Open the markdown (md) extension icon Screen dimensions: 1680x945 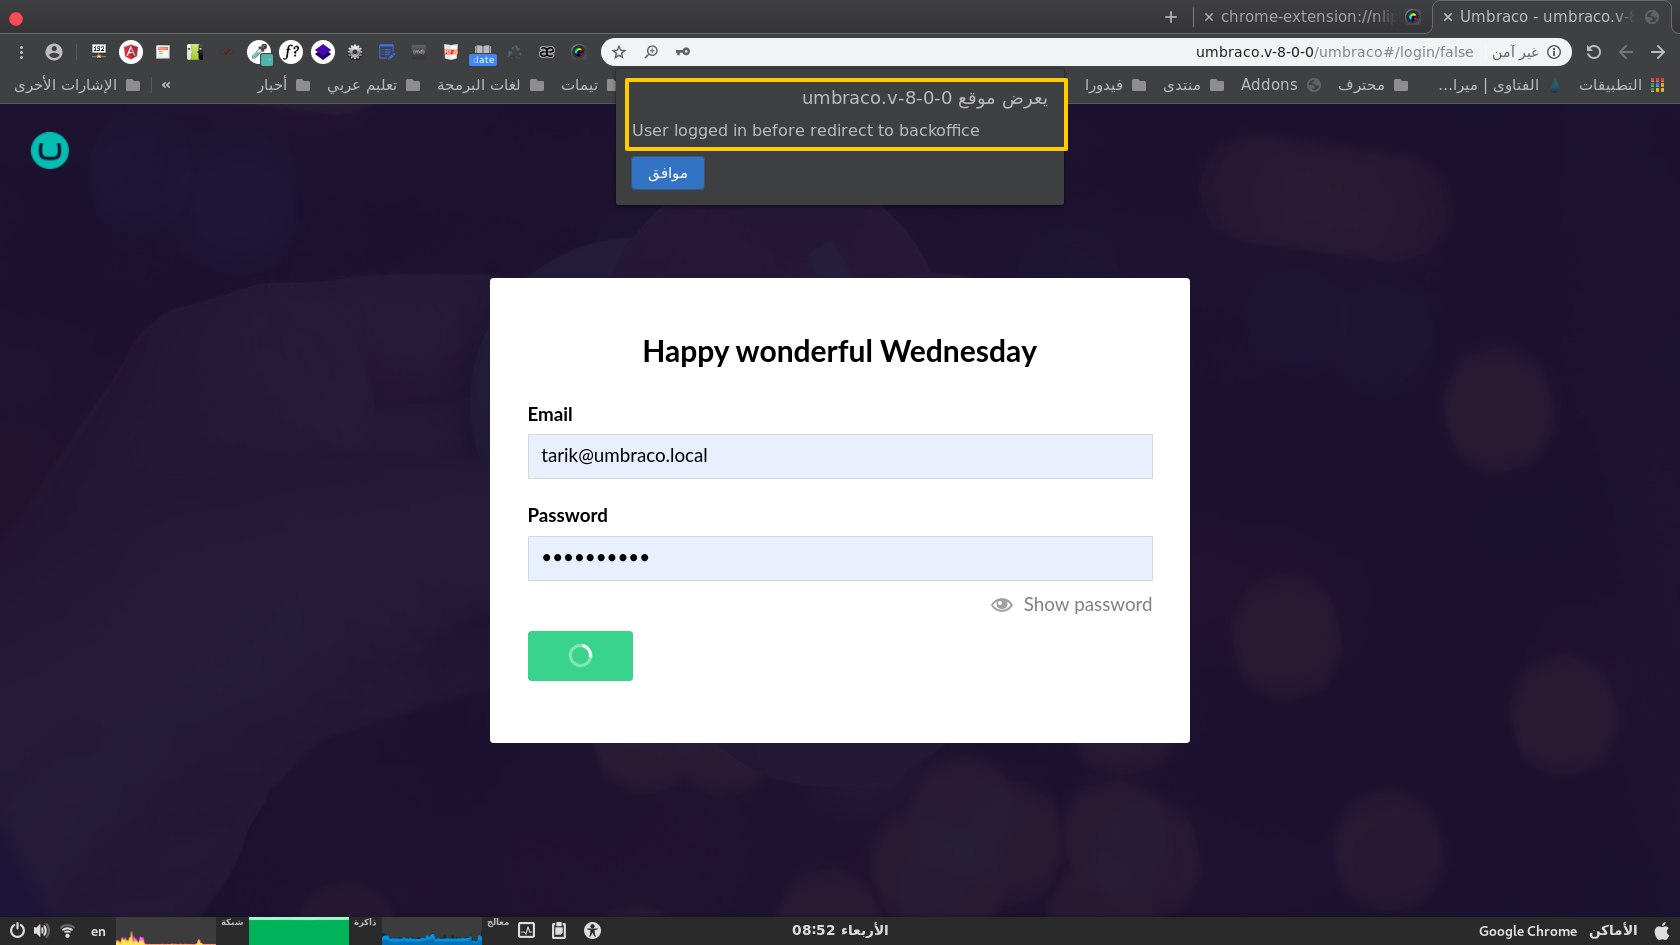(x=419, y=52)
